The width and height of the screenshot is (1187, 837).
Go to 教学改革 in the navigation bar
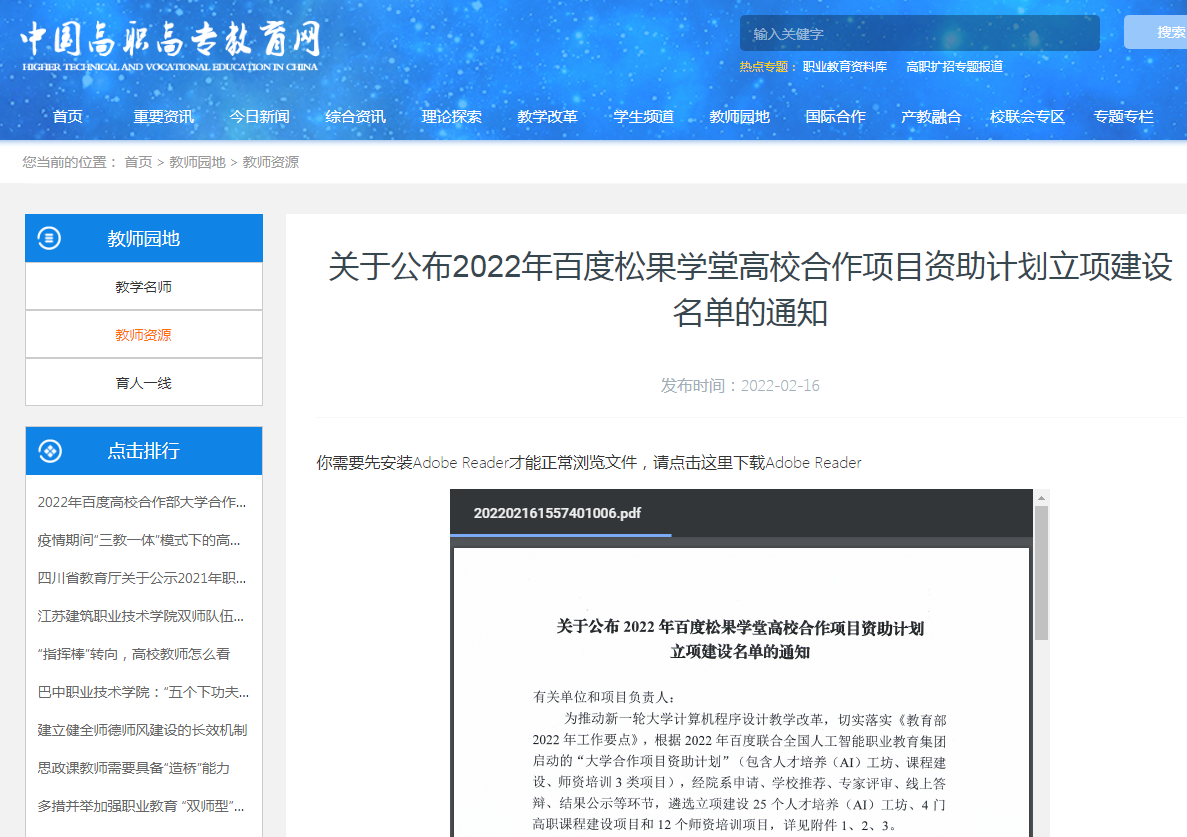(547, 117)
